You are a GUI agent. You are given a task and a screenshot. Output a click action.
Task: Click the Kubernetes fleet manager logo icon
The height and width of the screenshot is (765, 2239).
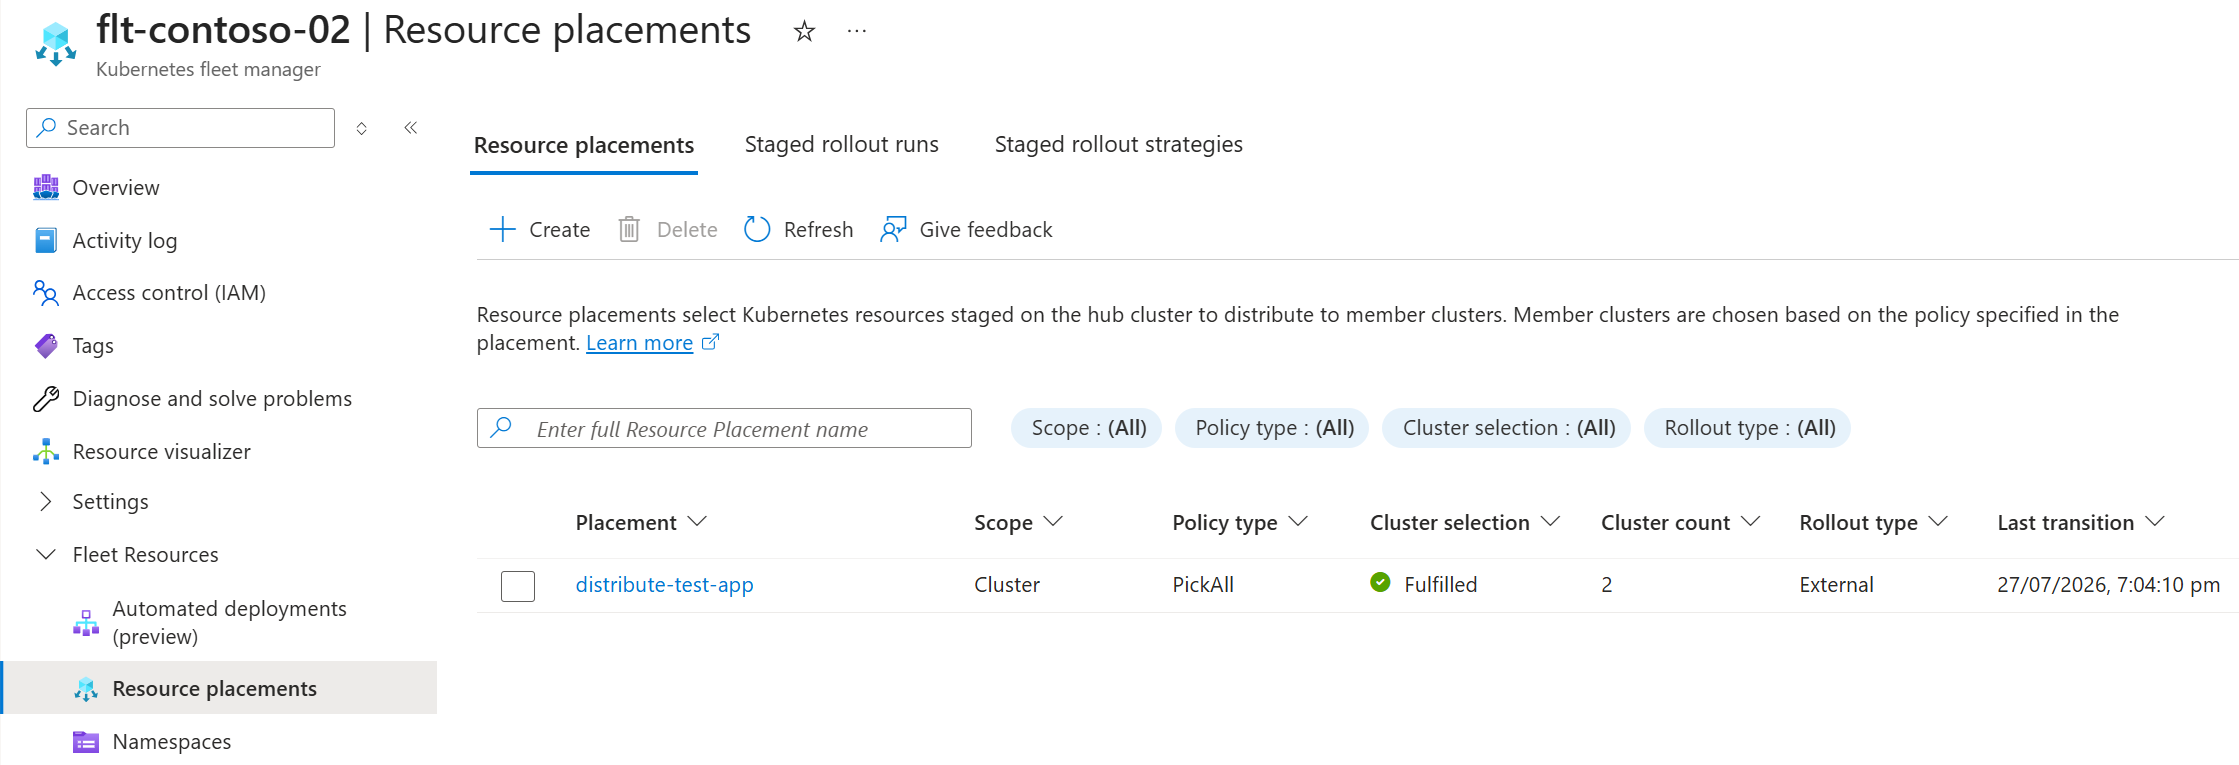point(56,44)
